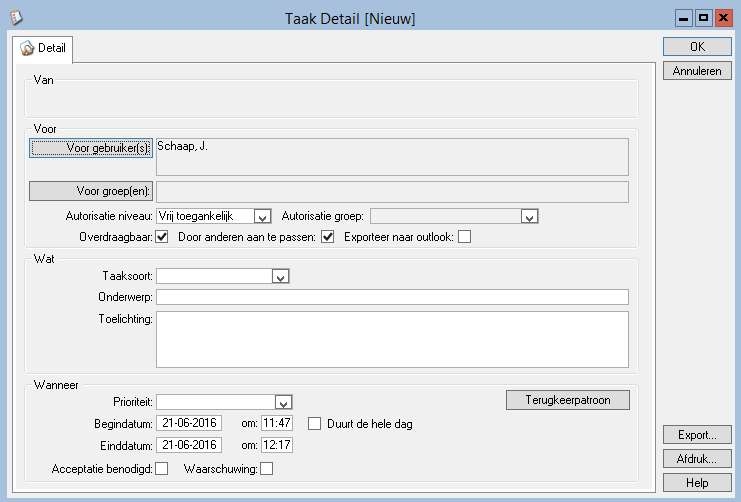This screenshot has width=741, height=502.
Task: Switch to the Detail tab
Action: point(43,48)
